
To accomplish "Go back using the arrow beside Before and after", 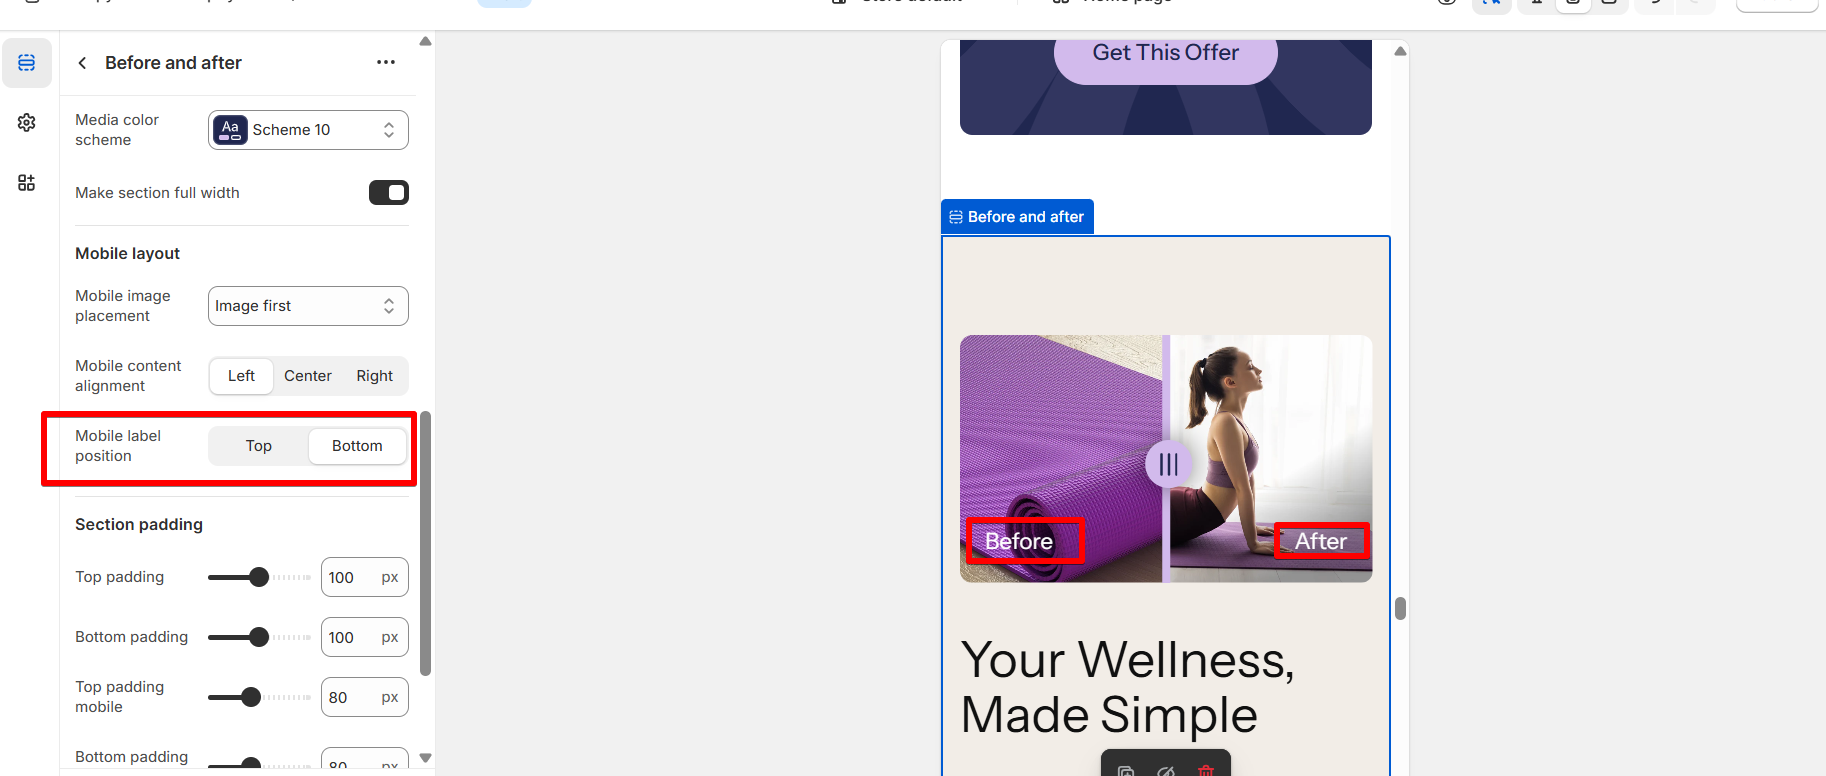I will (x=82, y=63).
